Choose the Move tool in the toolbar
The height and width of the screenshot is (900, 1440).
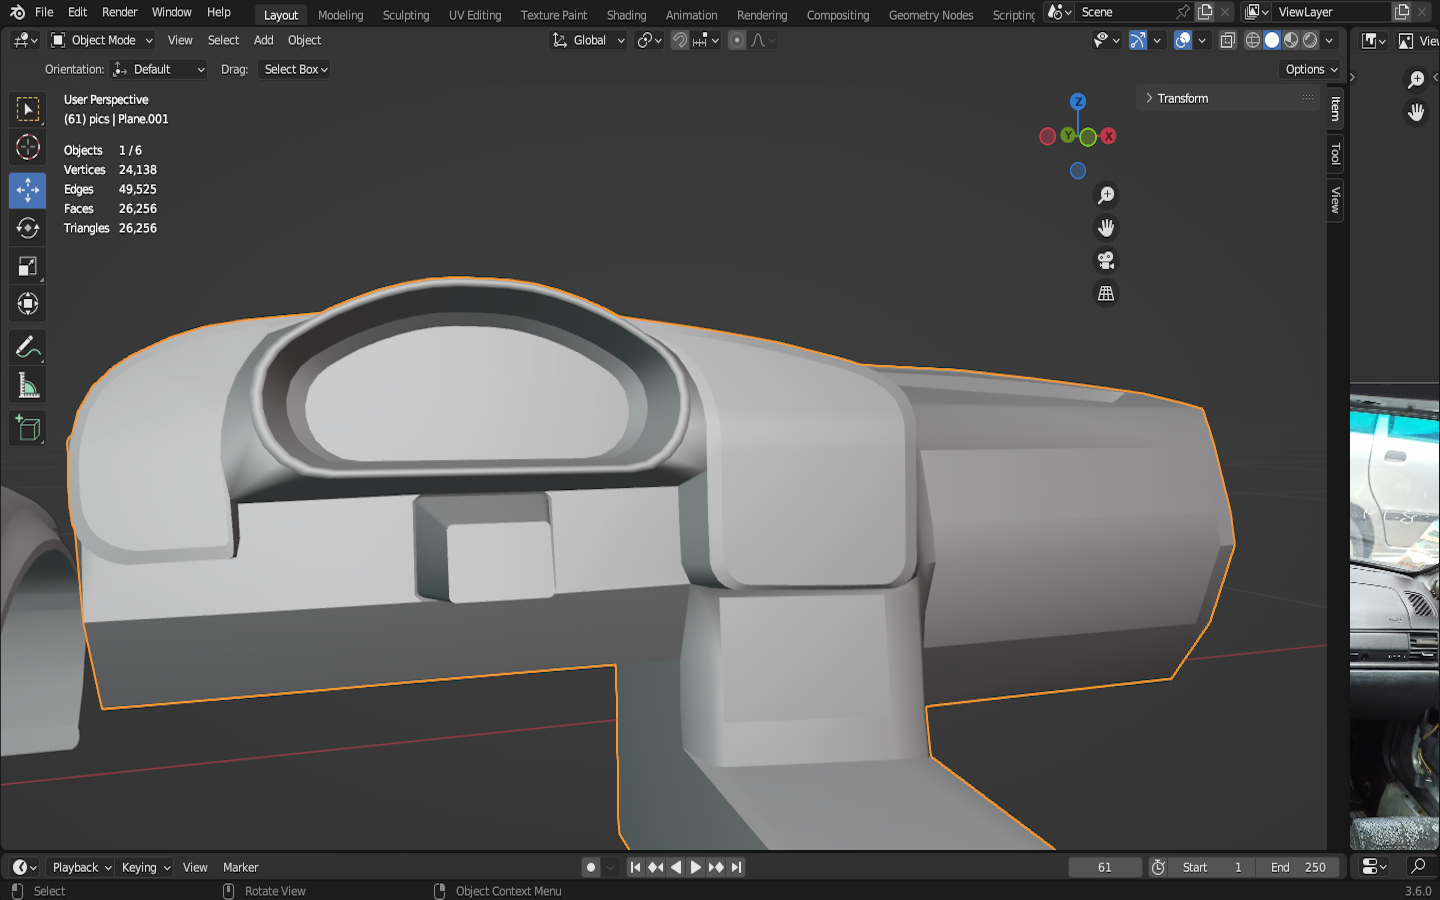point(28,190)
